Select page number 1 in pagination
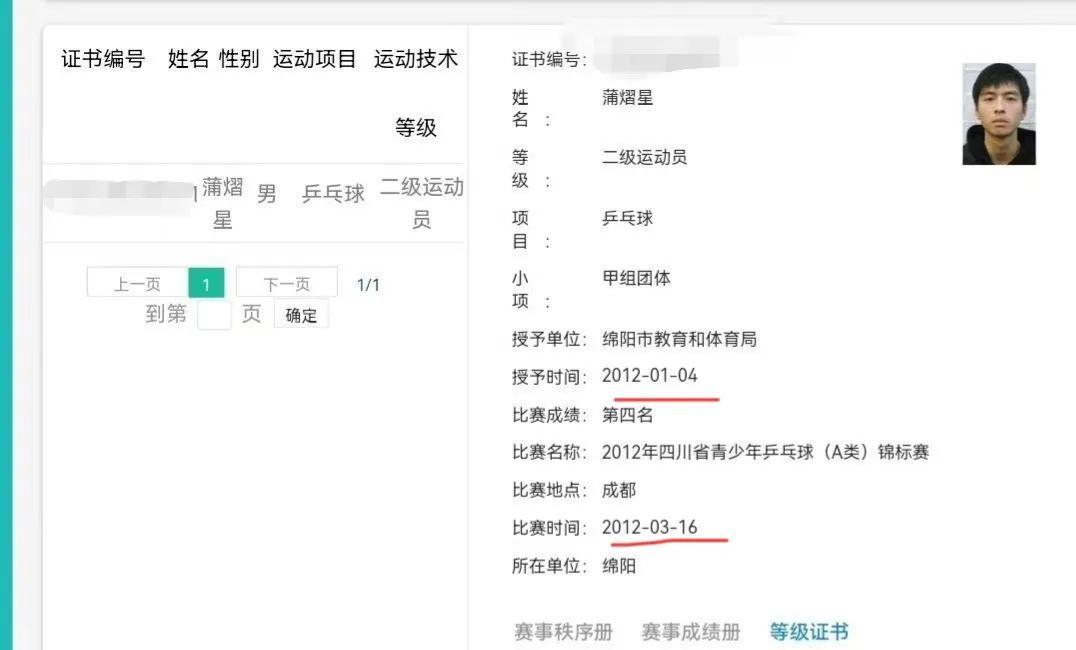Screen dimensions: 1076x650 click(x=206, y=284)
